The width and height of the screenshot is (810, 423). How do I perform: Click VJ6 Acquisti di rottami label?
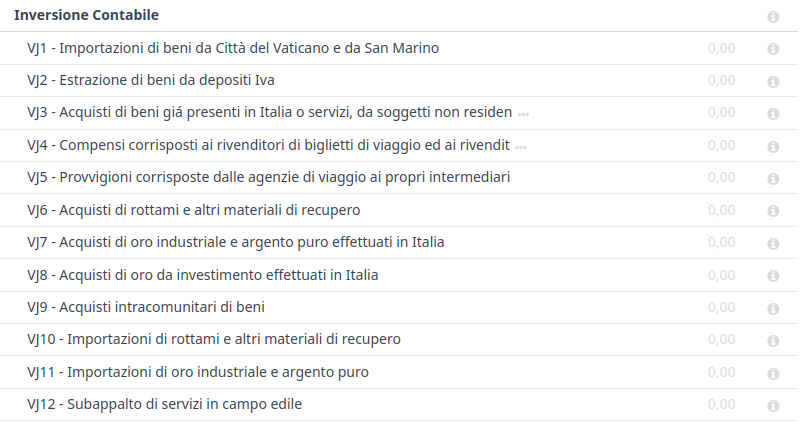pyautogui.click(x=194, y=210)
